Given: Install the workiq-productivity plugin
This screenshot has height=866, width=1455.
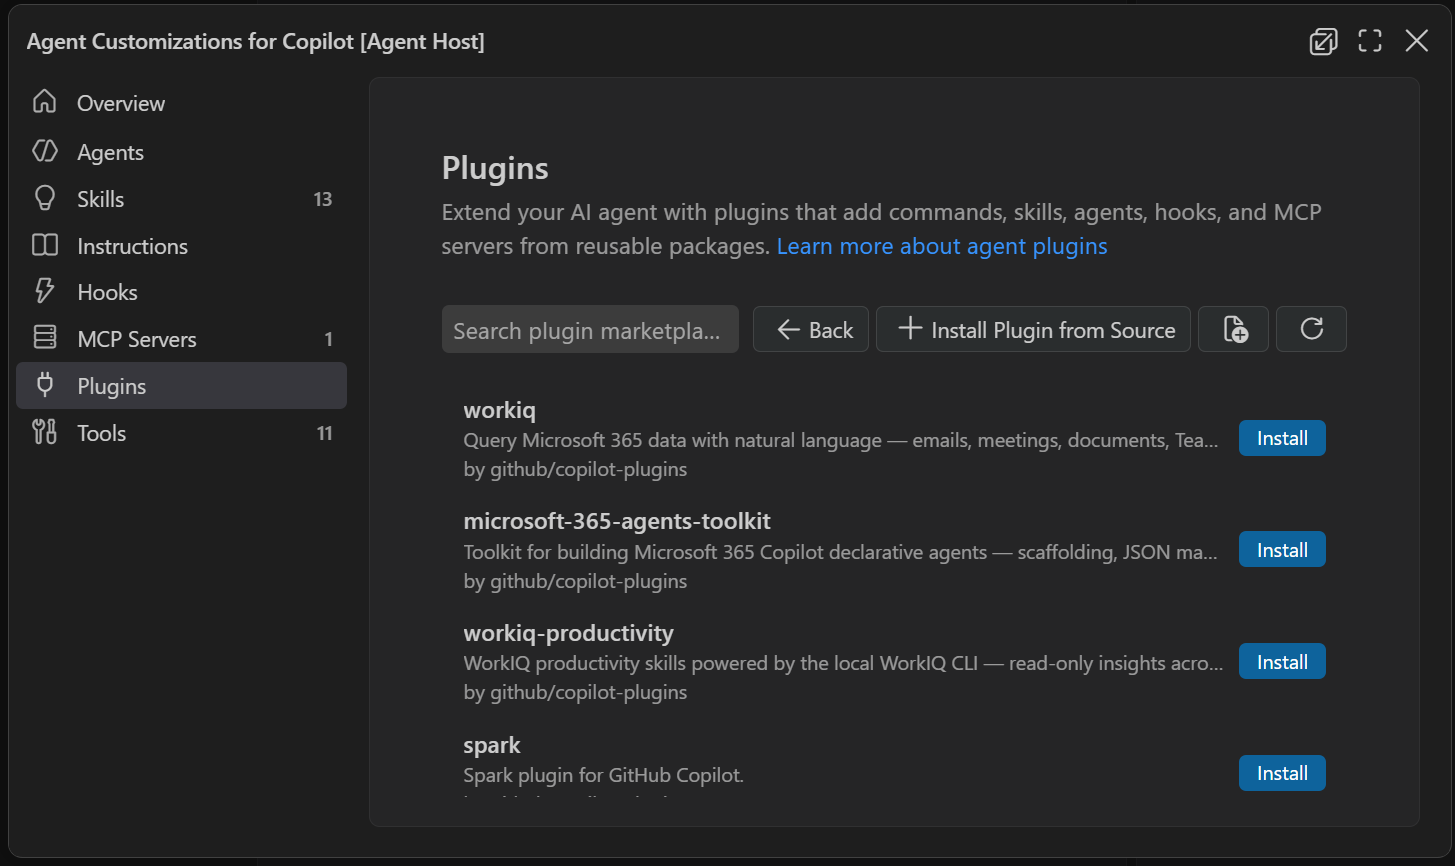Looking at the screenshot, I should [1282, 662].
